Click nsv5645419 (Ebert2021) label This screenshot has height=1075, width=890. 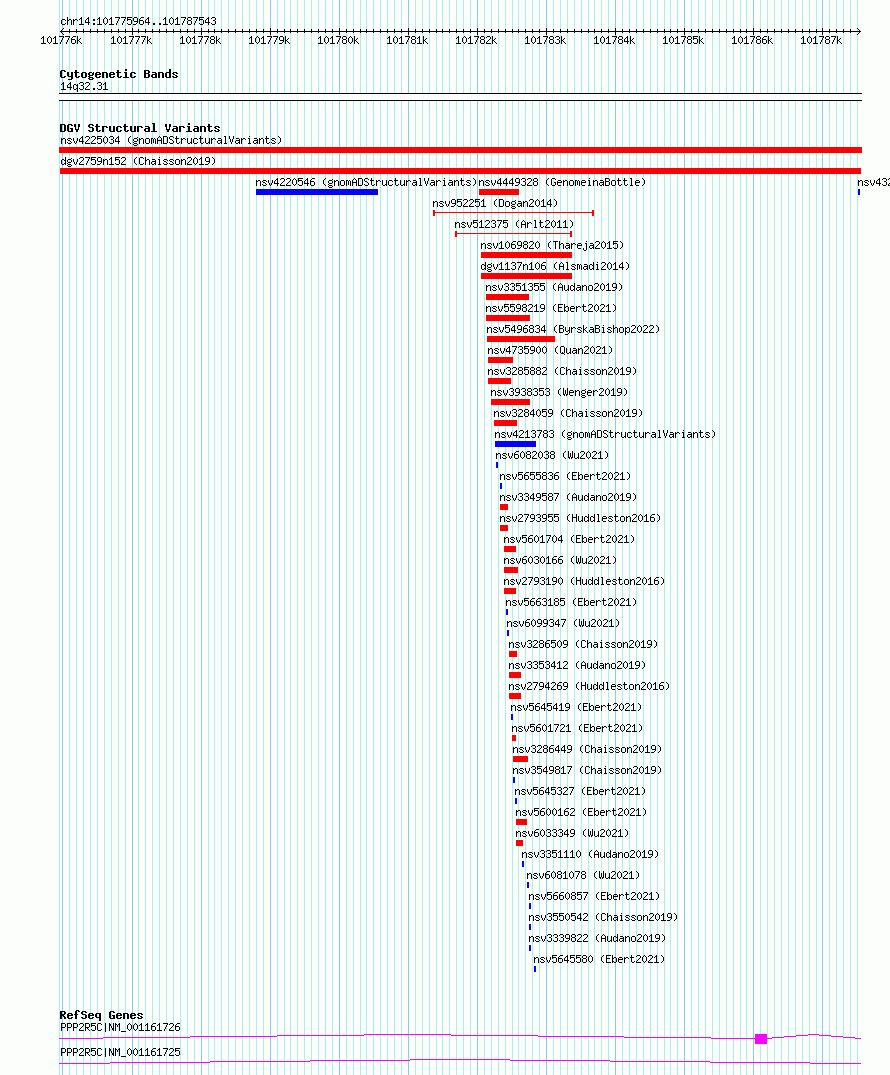(x=576, y=708)
